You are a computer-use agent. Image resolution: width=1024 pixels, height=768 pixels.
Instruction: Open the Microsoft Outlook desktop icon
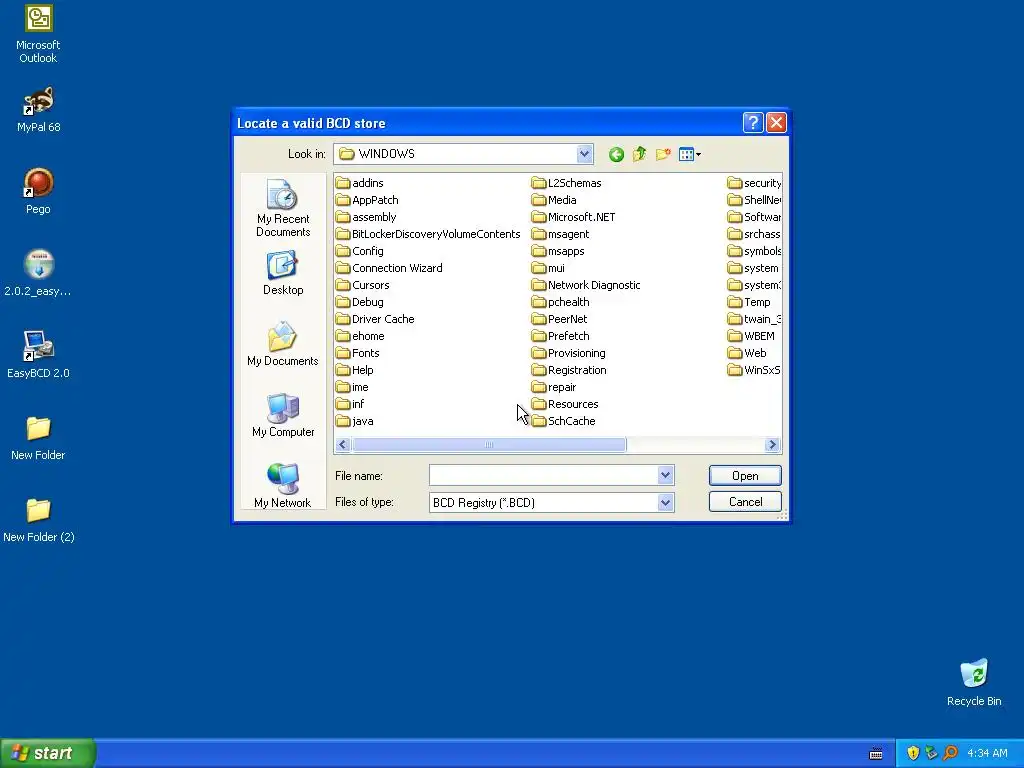pyautogui.click(x=38, y=34)
